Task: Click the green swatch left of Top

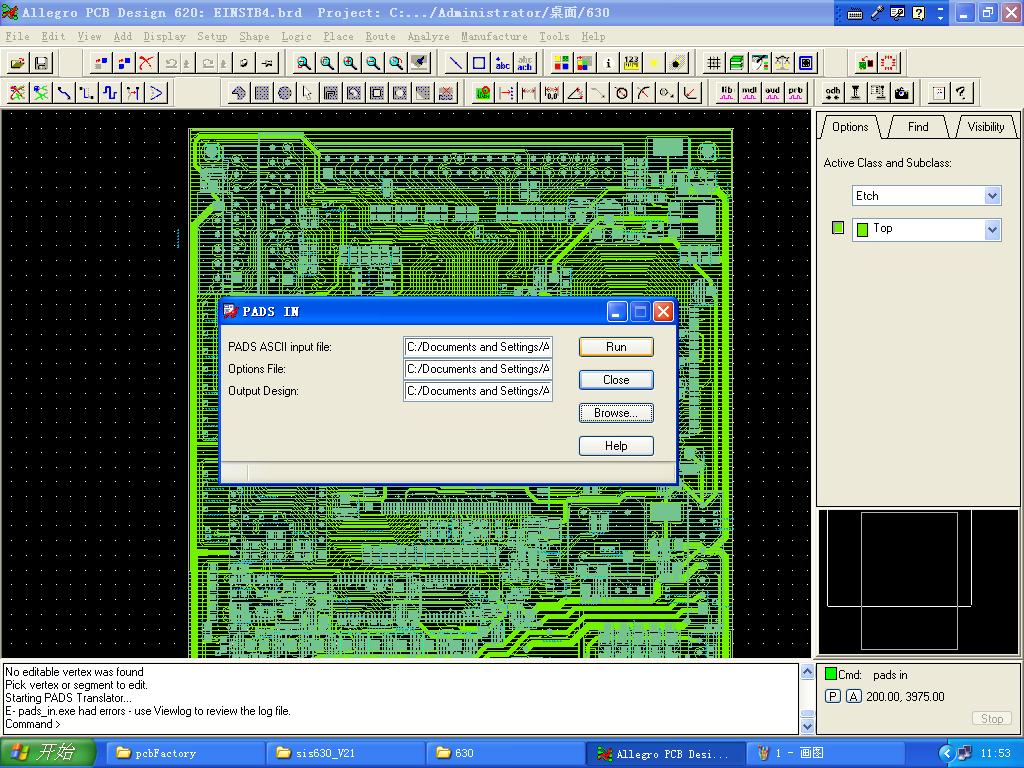Action: click(x=838, y=228)
